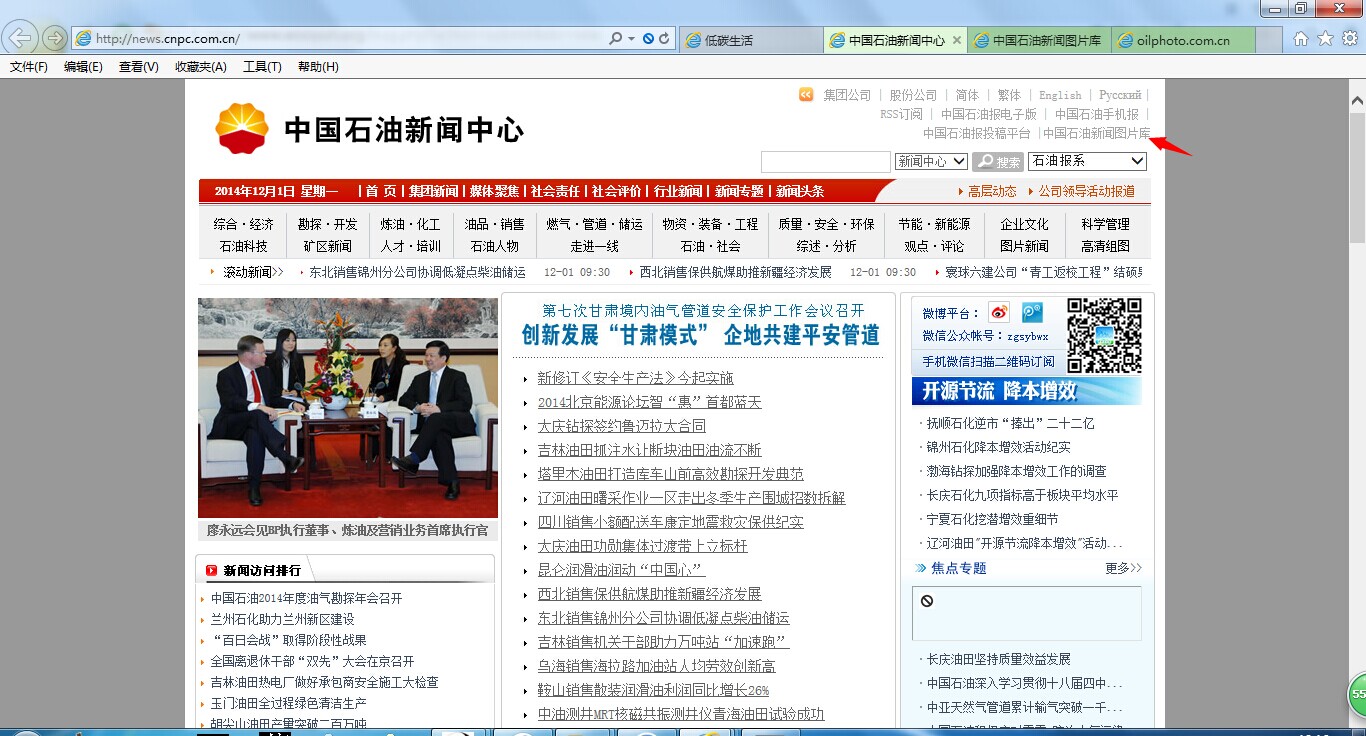The width and height of the screenshot is (1366, 736).
Task: Click the red icon beside 新闻访问排行
Action: tap(211, 570)
